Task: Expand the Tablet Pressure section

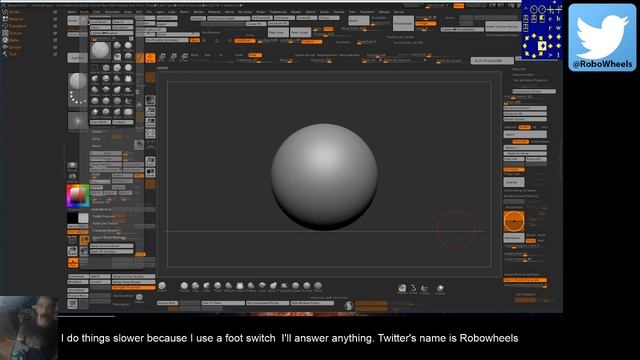Action: [x=104, y=216]
